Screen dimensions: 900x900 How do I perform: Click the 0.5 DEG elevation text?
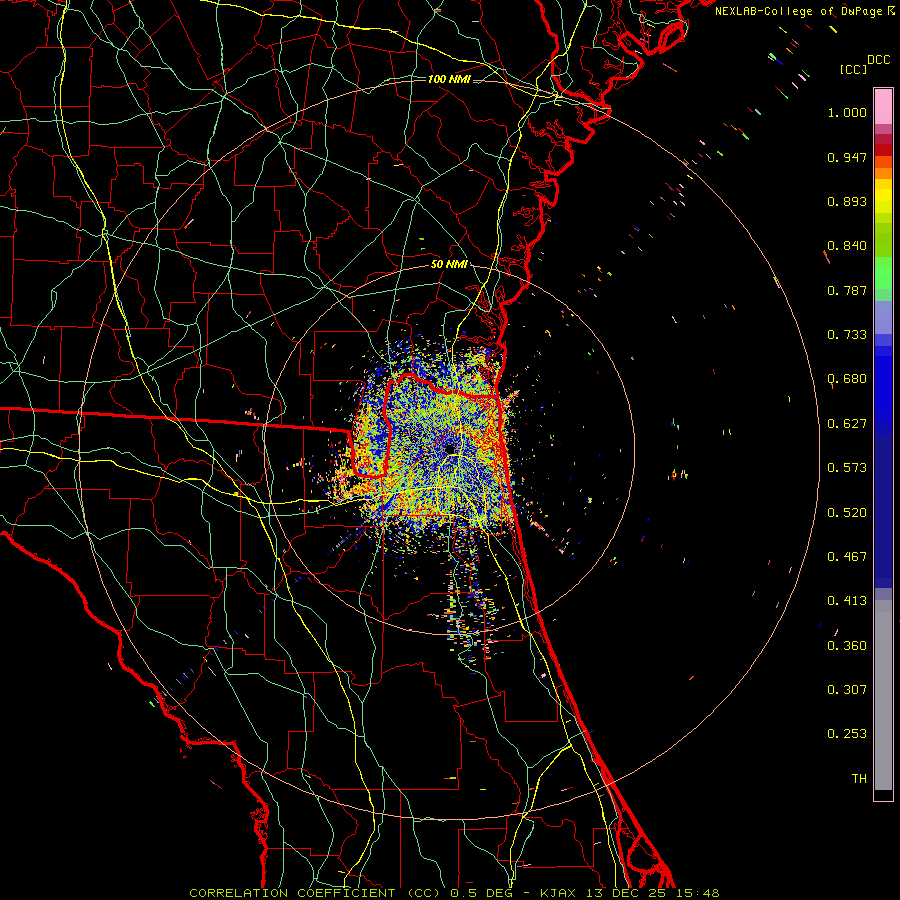click(480, 893)
